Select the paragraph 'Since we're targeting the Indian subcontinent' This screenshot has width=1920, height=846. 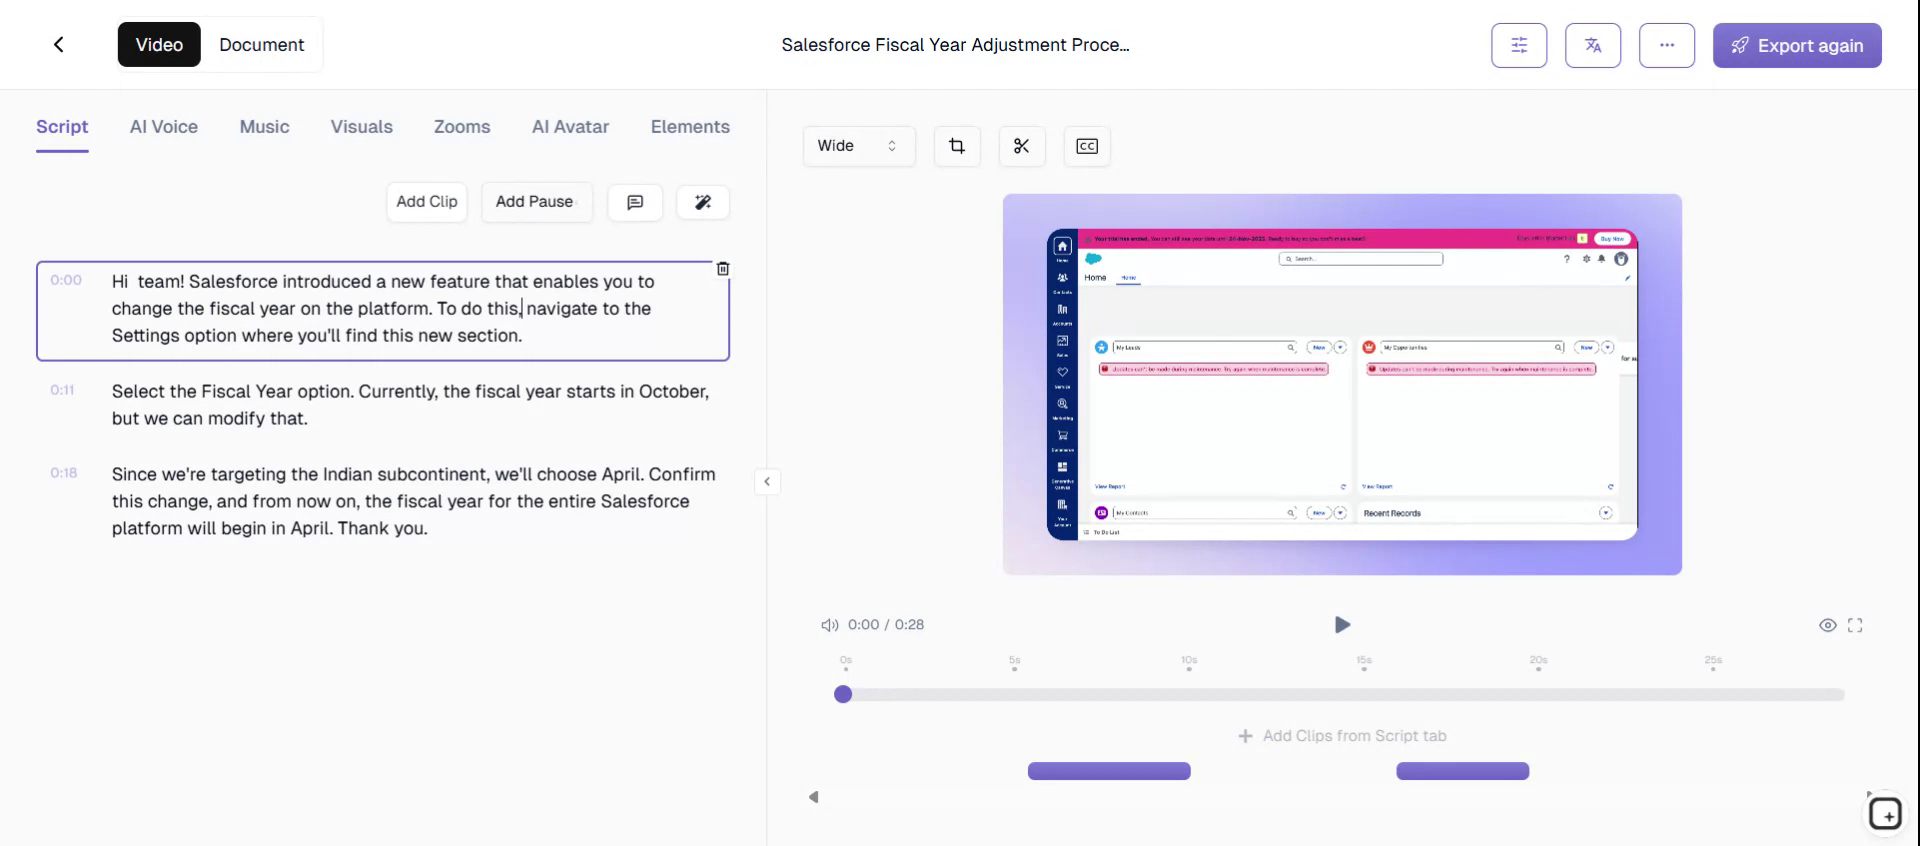(414, 501)
